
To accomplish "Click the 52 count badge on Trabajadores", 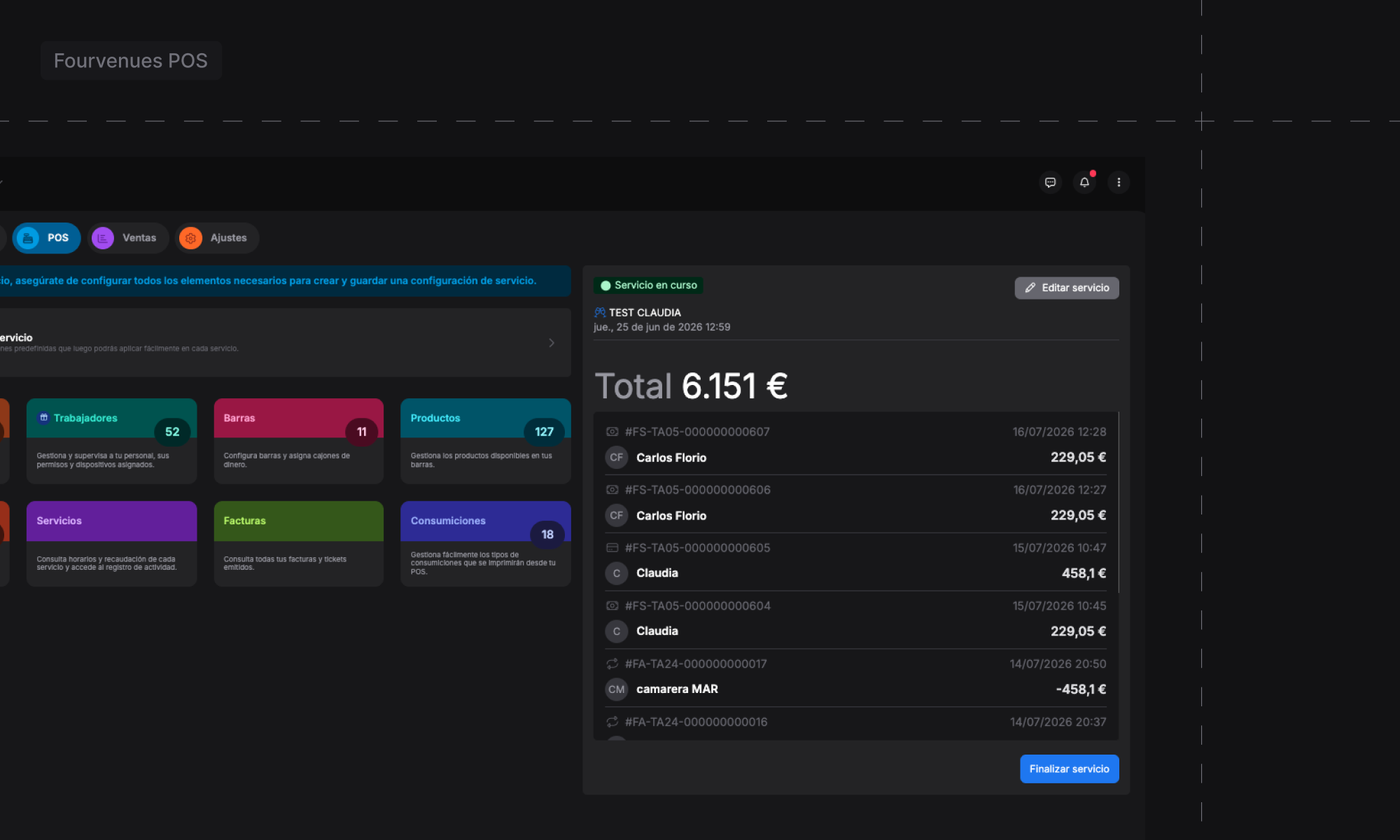I will point(172,432).
